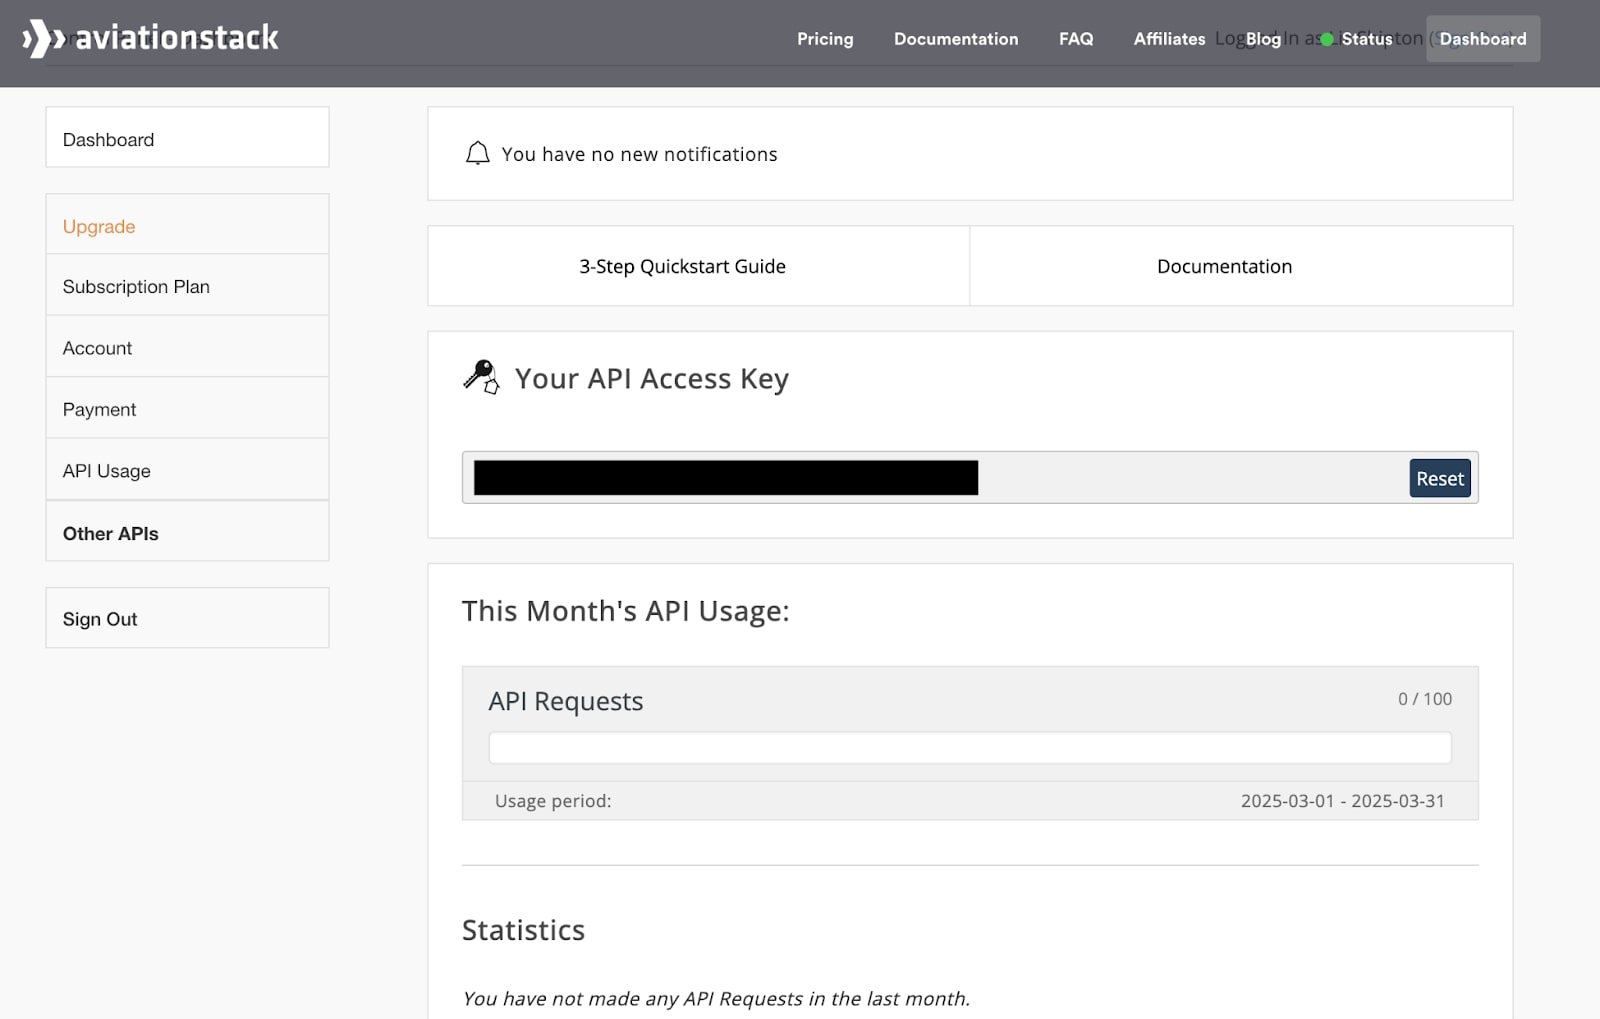Open the Upgrade page in sidebar
Viewport: 1600px width, 1019px height.
98,226
